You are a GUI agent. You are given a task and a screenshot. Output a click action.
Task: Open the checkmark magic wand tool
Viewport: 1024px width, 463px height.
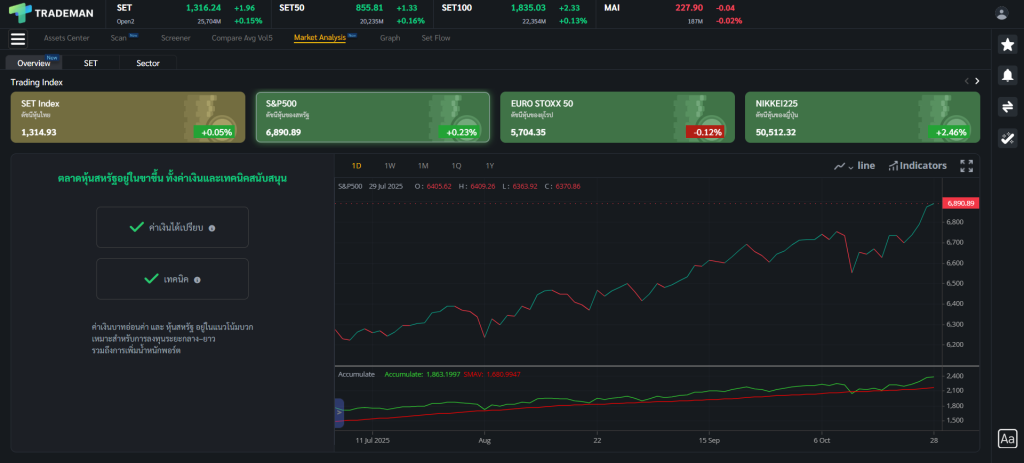[x=1007, y=138]
